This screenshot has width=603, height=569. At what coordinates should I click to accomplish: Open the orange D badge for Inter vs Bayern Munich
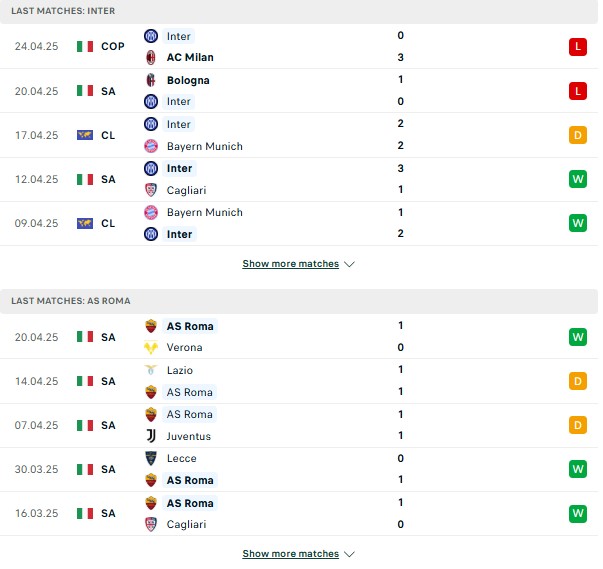pyautogui.click(x=578, y=135)
